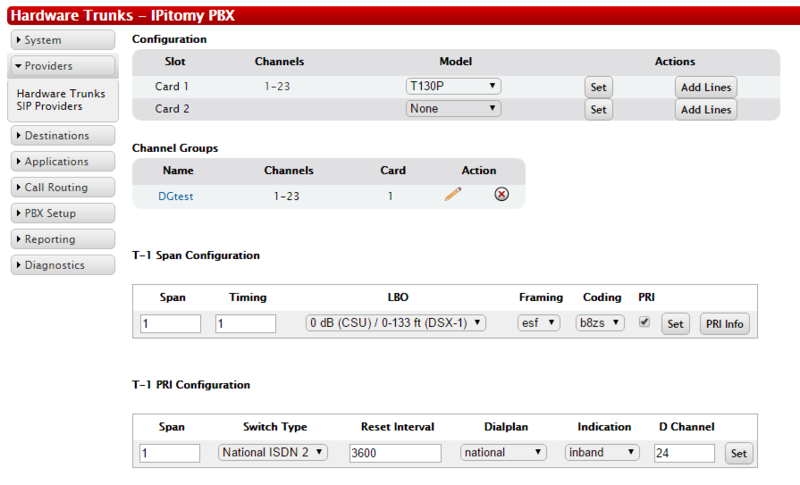Open the Card 1 Model dropdown

[453, 86]
